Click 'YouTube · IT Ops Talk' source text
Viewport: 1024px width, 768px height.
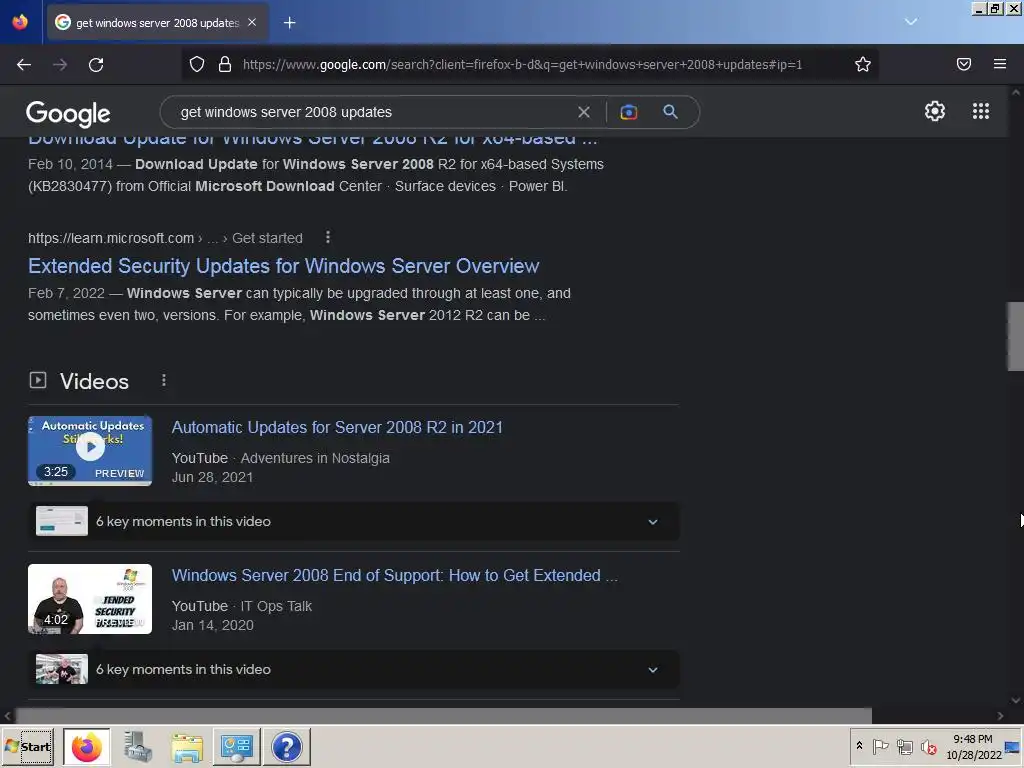click(242, 606)
